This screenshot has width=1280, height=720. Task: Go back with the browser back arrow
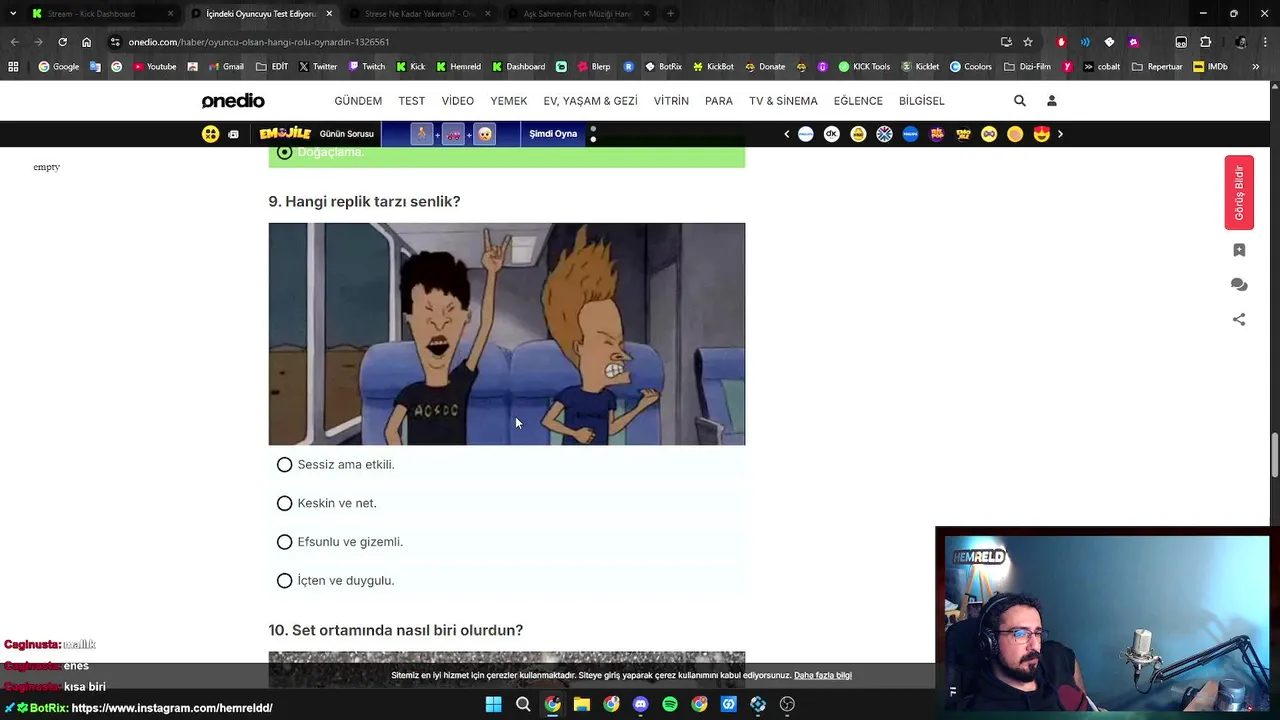pos(14,42)
